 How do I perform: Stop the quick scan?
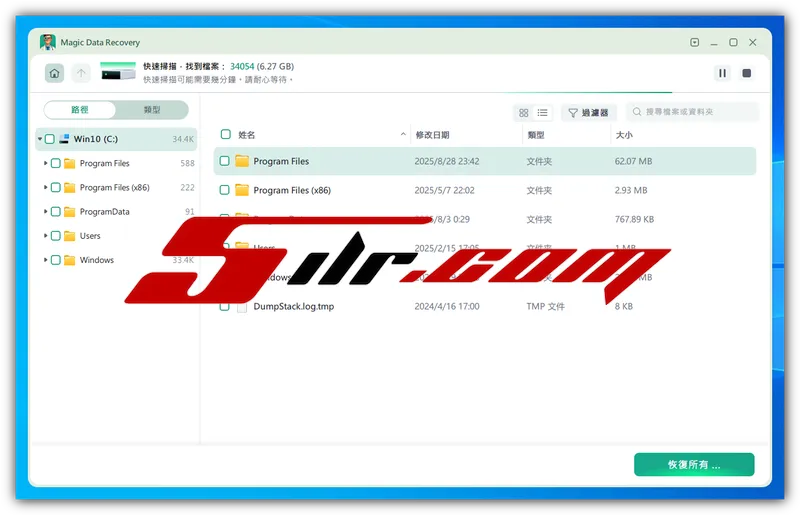[746, 73]
